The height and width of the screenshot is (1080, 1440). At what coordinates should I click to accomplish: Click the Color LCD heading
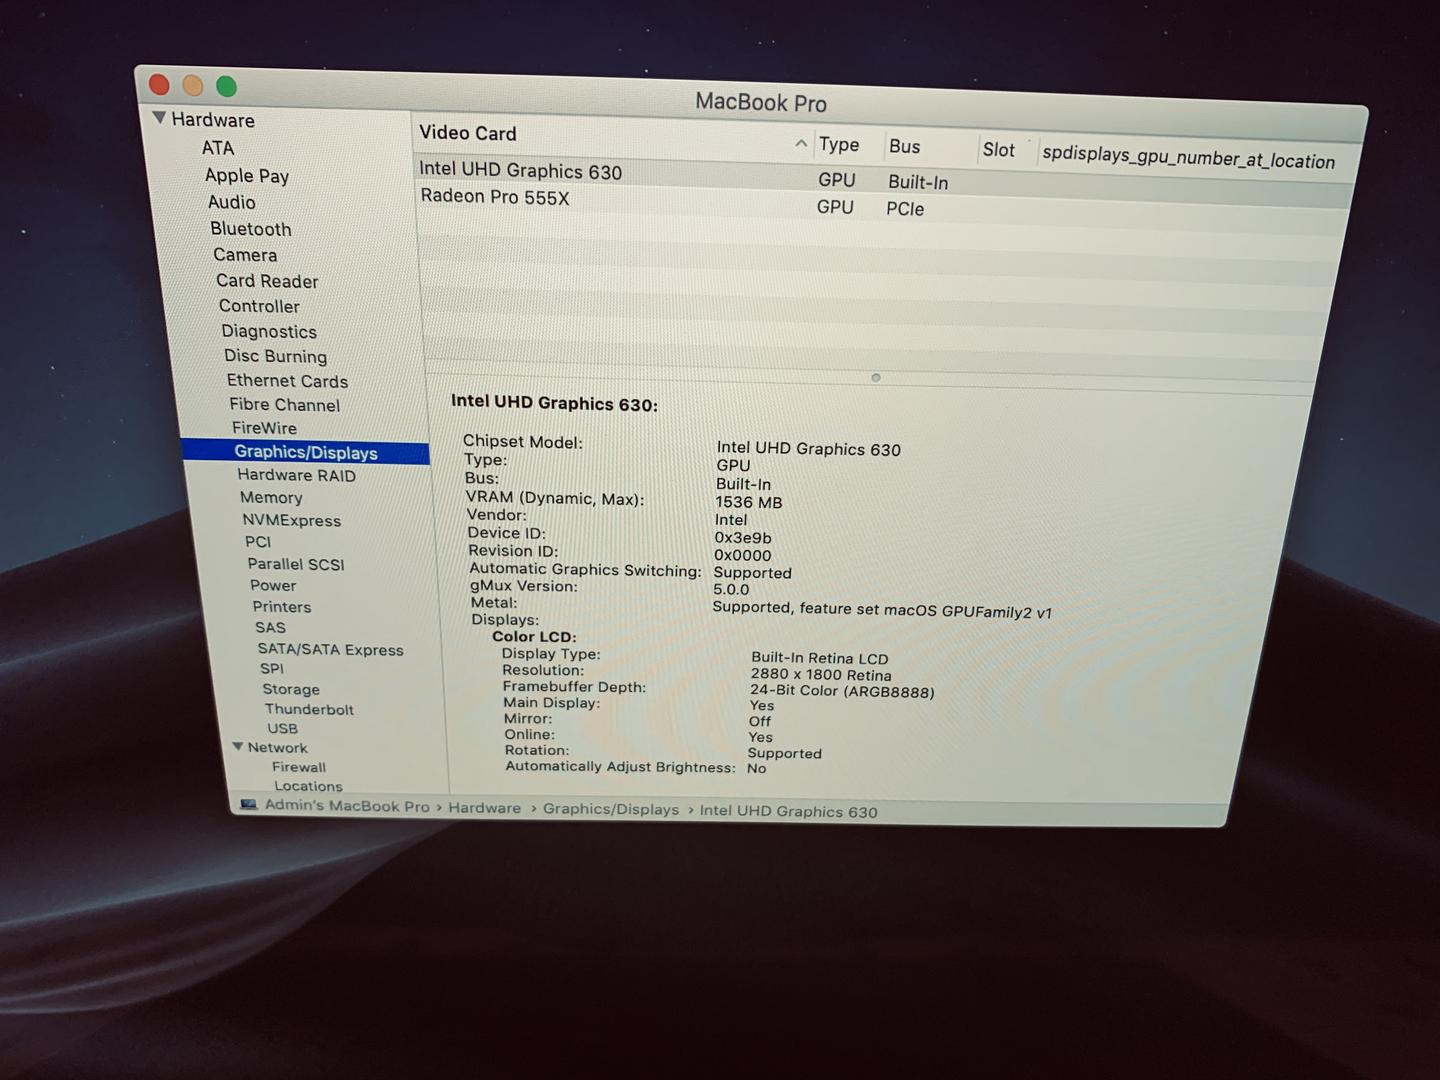[534, 637]
